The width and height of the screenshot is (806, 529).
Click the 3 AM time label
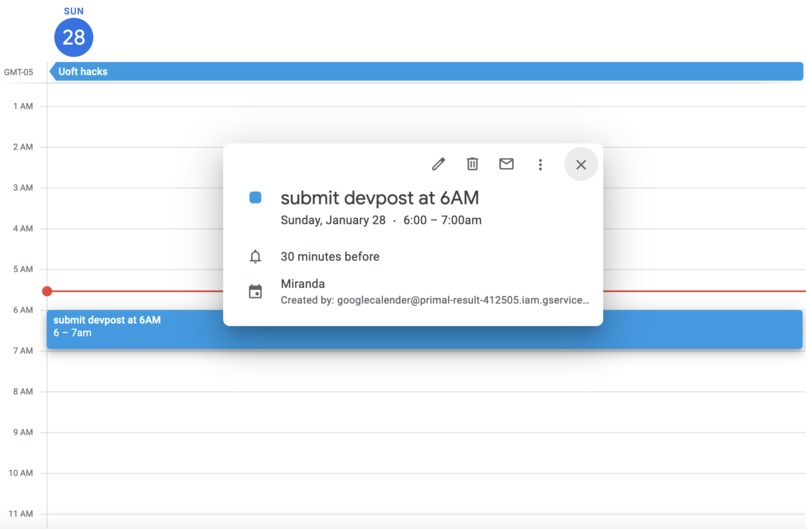23,188
